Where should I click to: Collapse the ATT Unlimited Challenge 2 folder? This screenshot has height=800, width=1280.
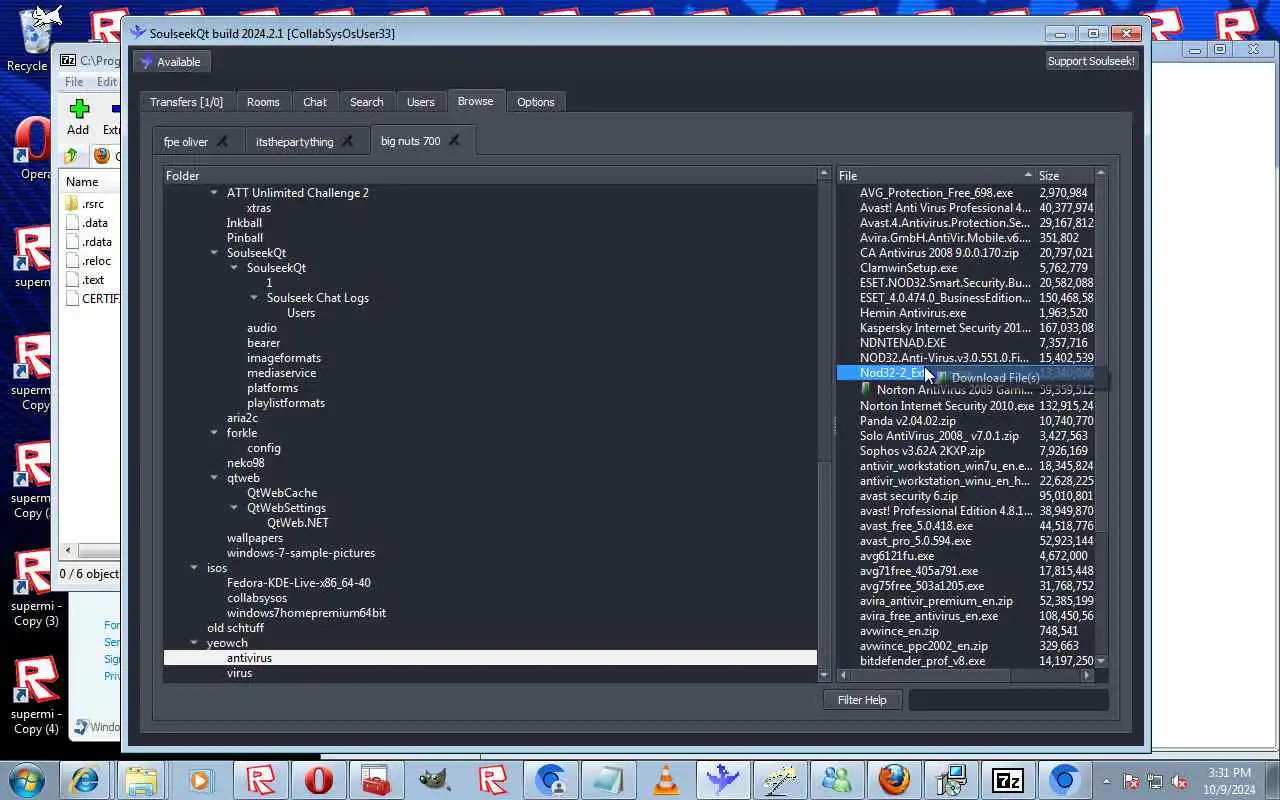pyautogui.click(x=214, y=193)
